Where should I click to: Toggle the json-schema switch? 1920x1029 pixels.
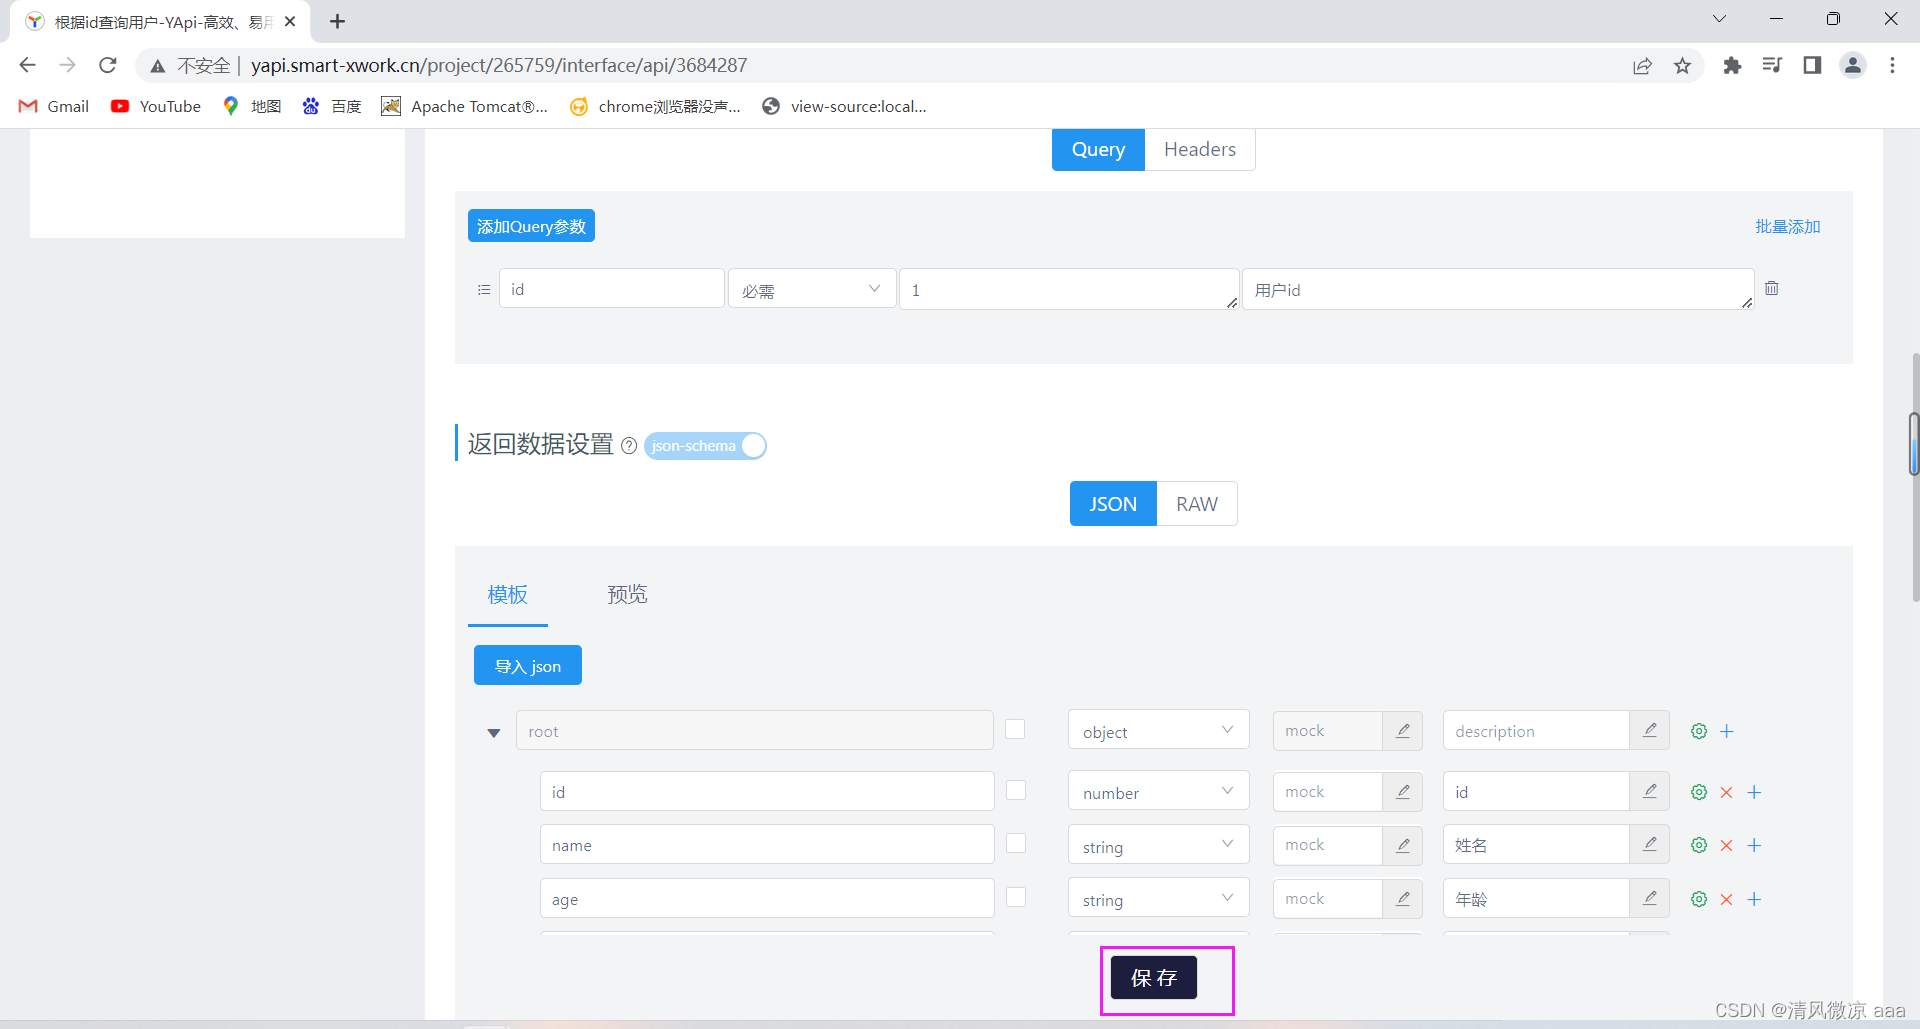(705, 446)
